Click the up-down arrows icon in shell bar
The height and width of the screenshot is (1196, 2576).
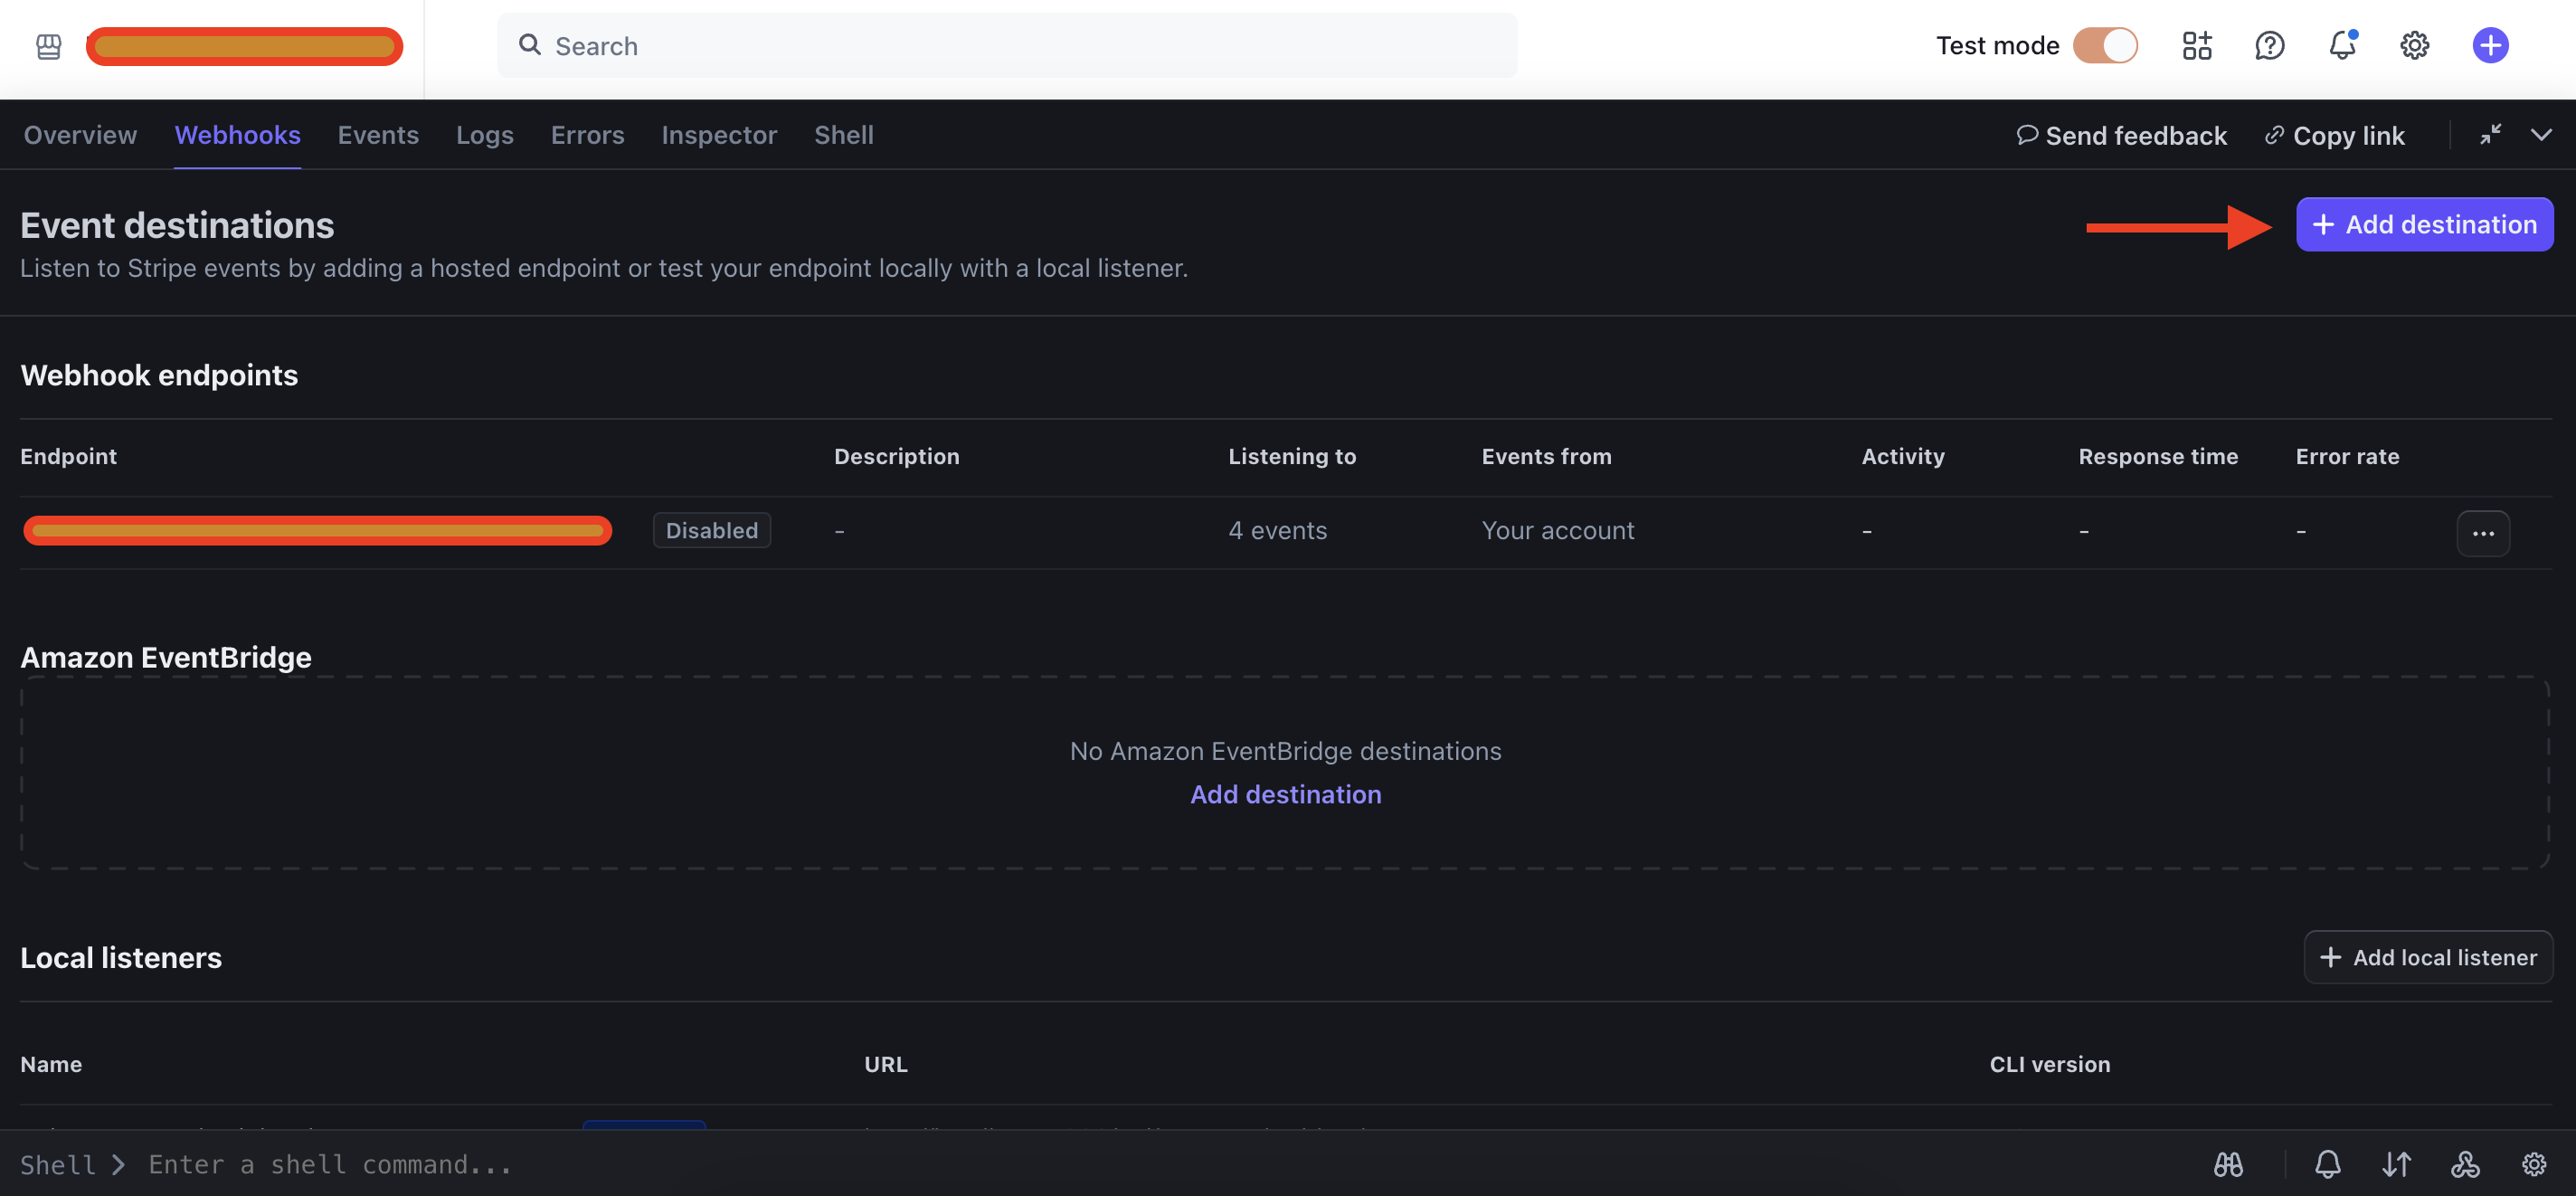point(2396,1164)
